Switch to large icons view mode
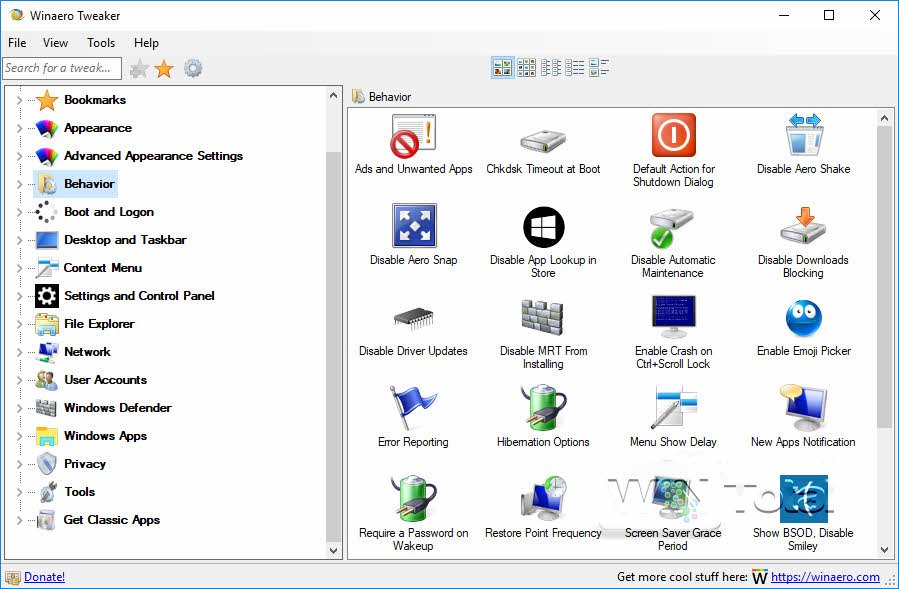This screenshot has height=589, width=899. click(x=503, y=68)
